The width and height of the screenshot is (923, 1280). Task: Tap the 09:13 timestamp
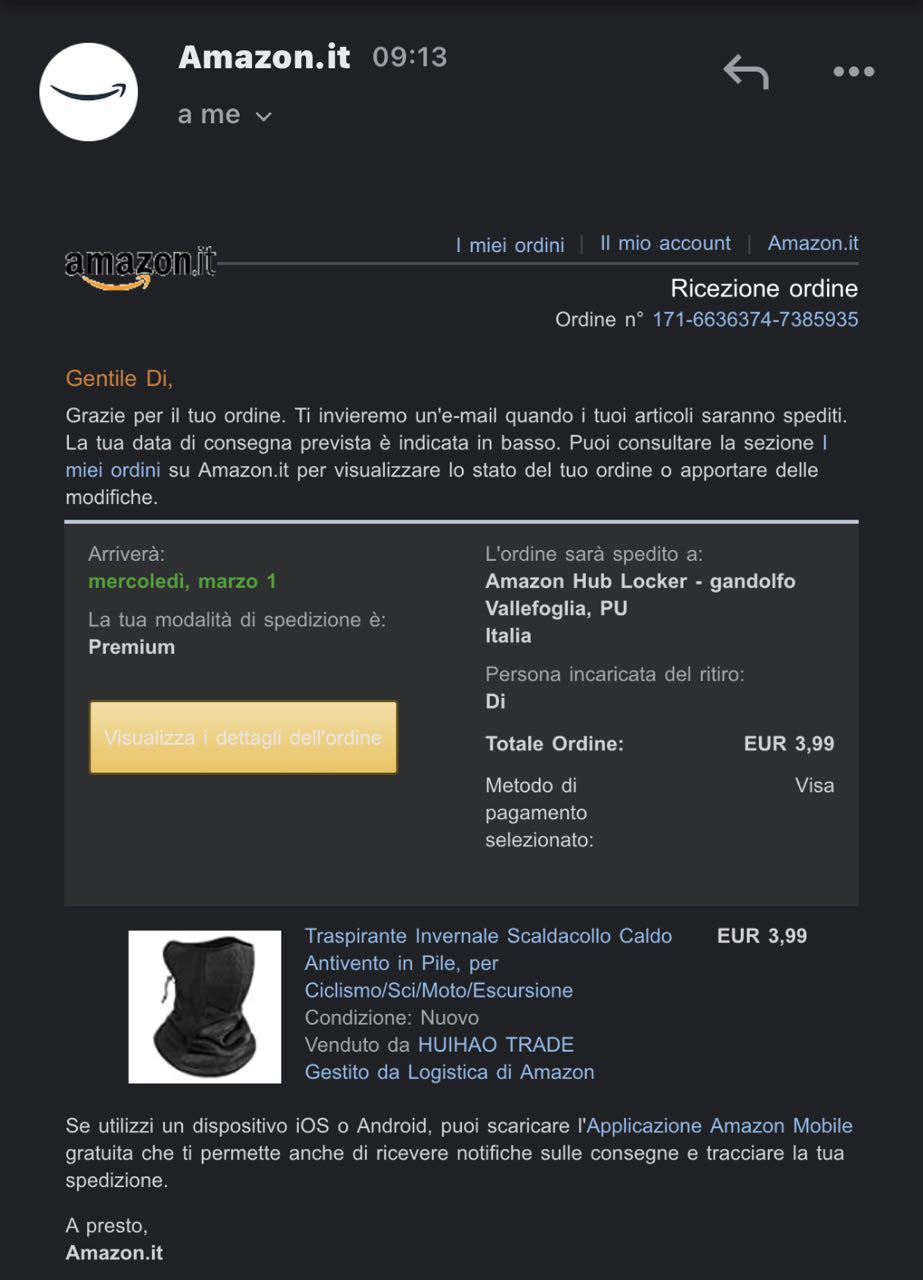click(410, 57)
